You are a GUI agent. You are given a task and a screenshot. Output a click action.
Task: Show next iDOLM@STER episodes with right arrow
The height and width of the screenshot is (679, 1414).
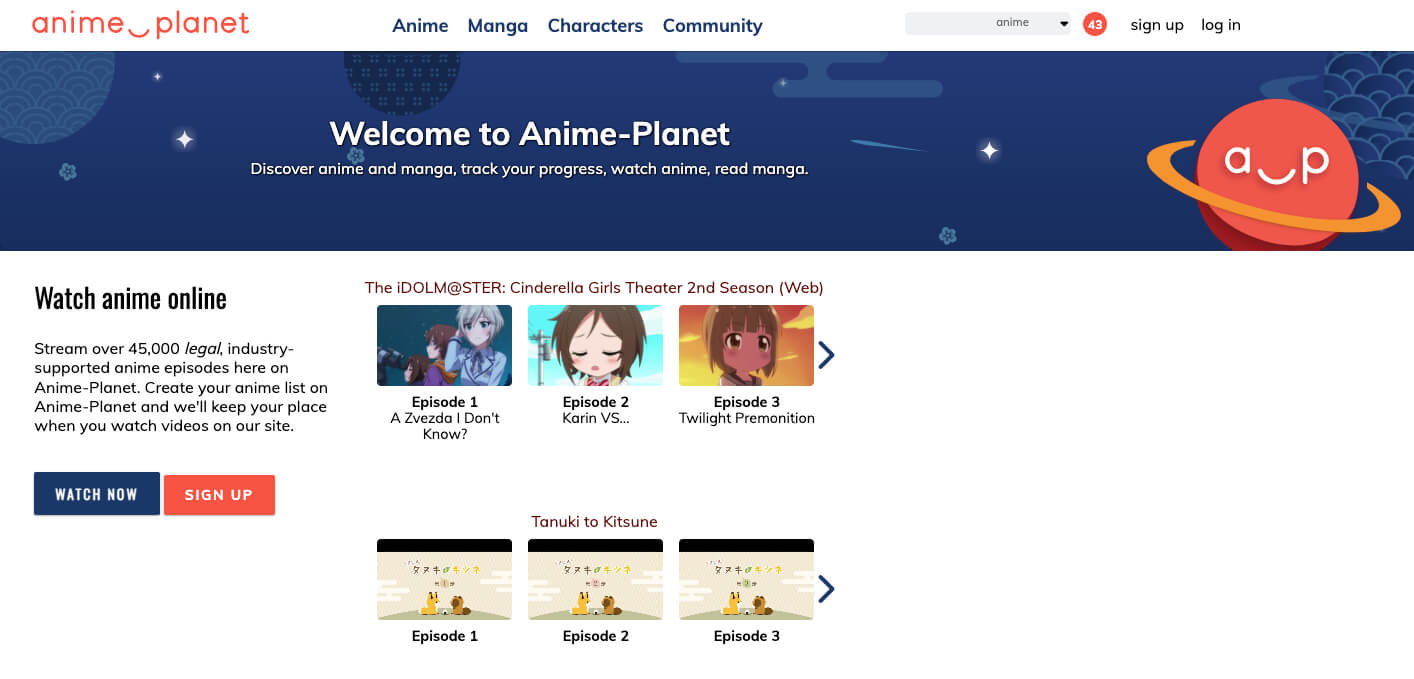[826, 355]
